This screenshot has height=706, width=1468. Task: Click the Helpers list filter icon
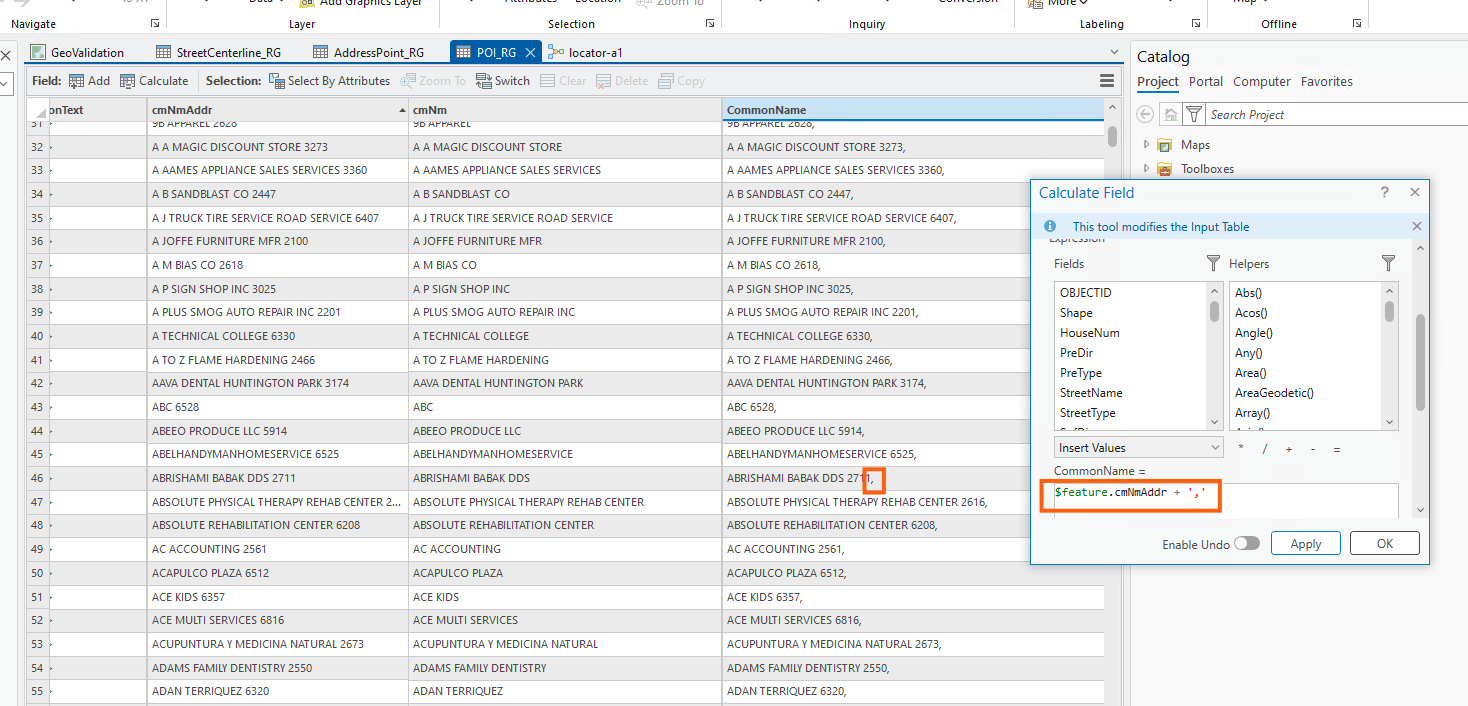1388,263
